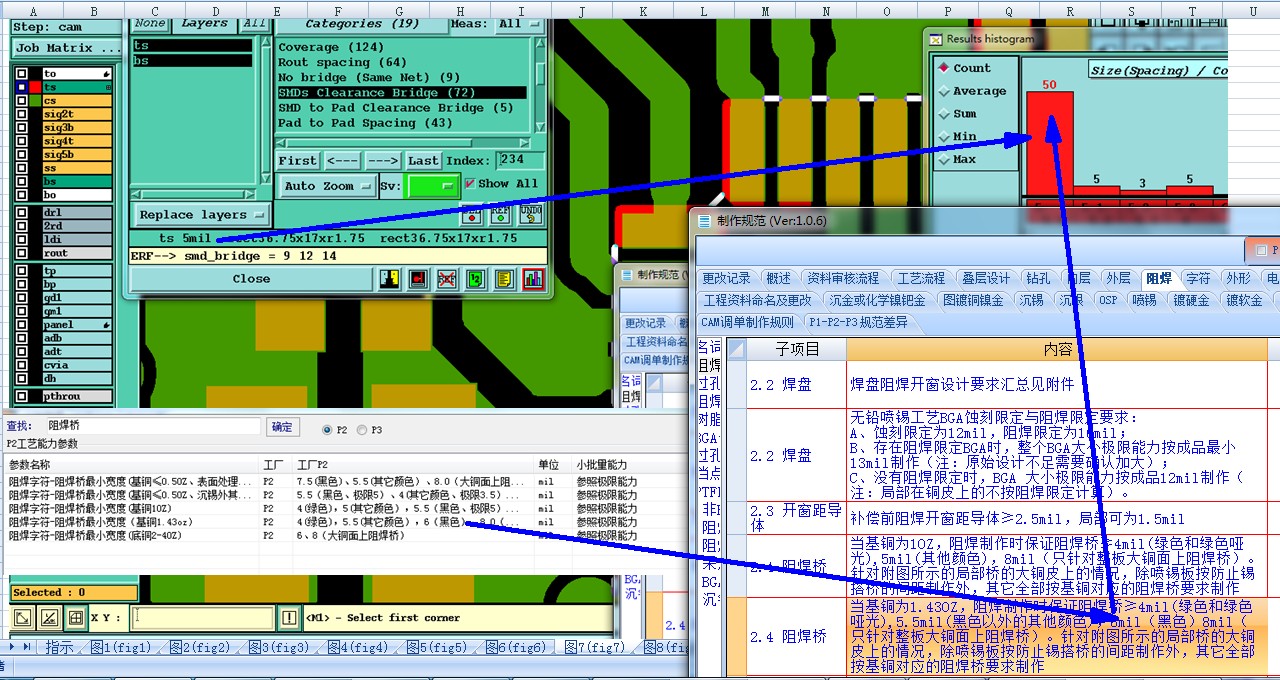
Task: Open the Job Matrix menu button
Action: [68, 48]
